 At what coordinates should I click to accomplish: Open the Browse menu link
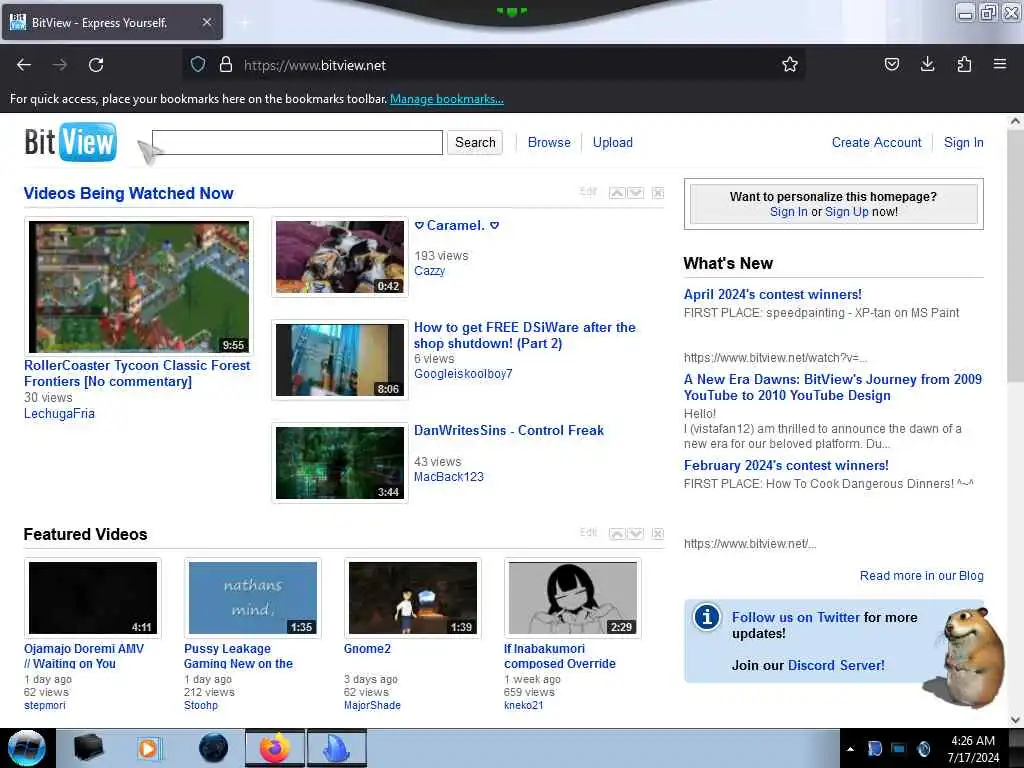(x=549, y=142)
